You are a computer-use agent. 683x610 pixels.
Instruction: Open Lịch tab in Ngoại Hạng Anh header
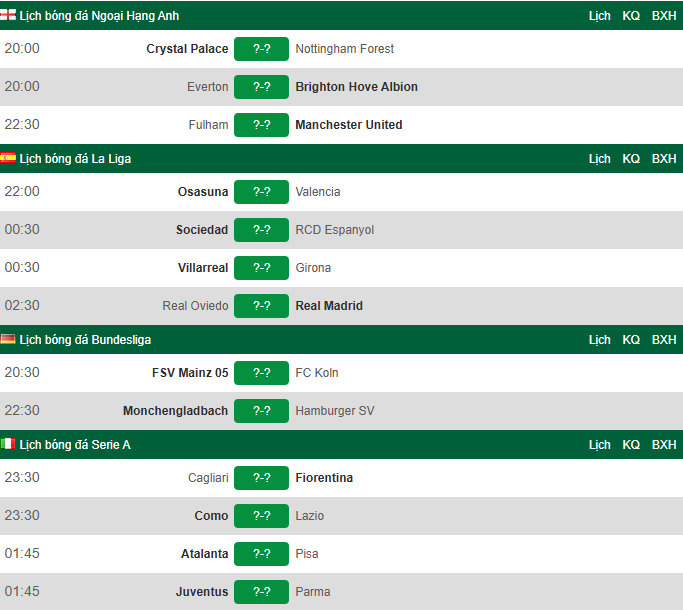[599, 16]
